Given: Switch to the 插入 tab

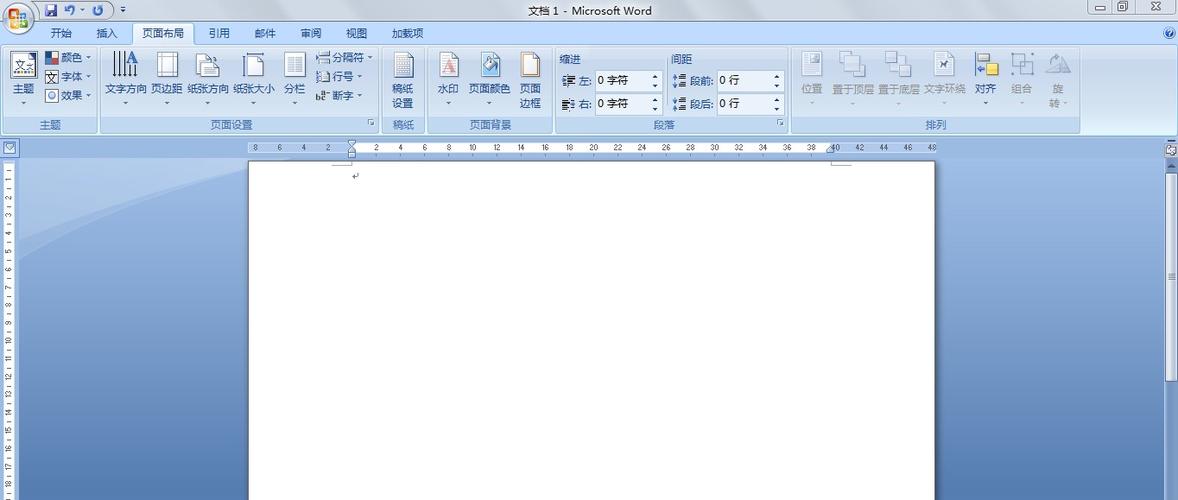Looking at the screenshot, I should click(x=107, y=33).
